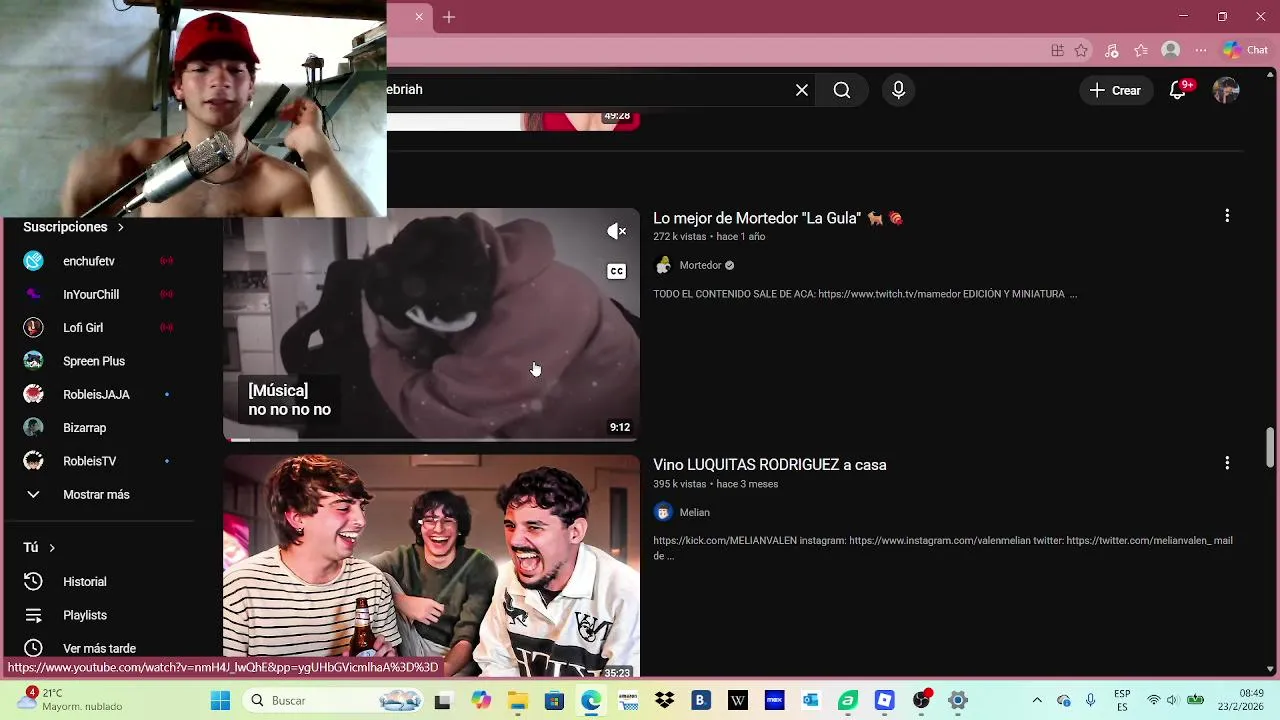Open Lofi Girl subscription
1280x720 pixels.
(98, 327)
